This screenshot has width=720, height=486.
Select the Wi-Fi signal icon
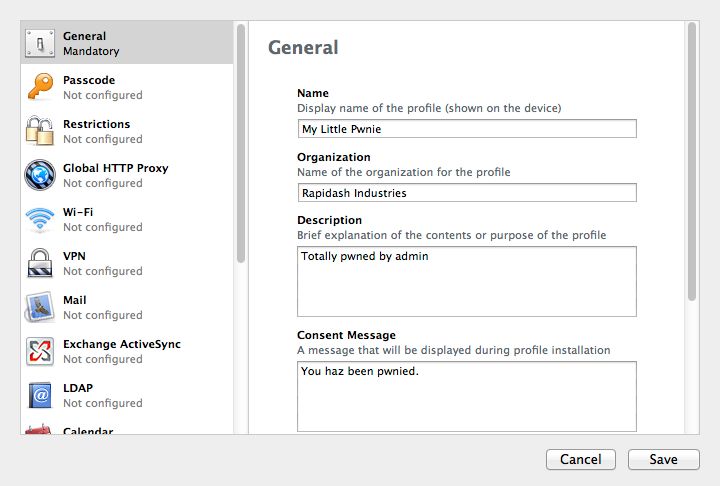[40, 219]
